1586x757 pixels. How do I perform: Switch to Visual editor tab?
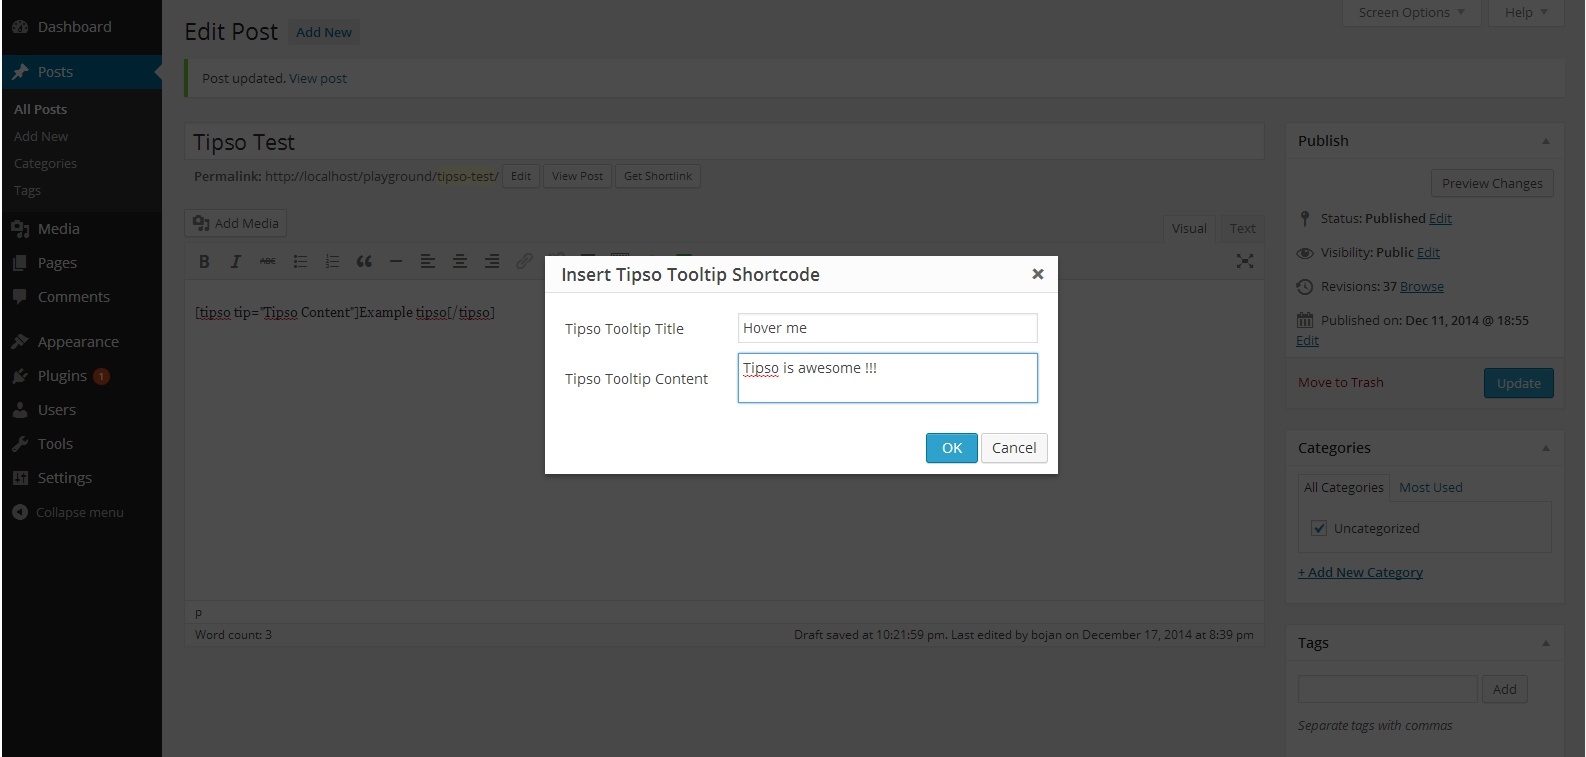[x=1189, y=228]
